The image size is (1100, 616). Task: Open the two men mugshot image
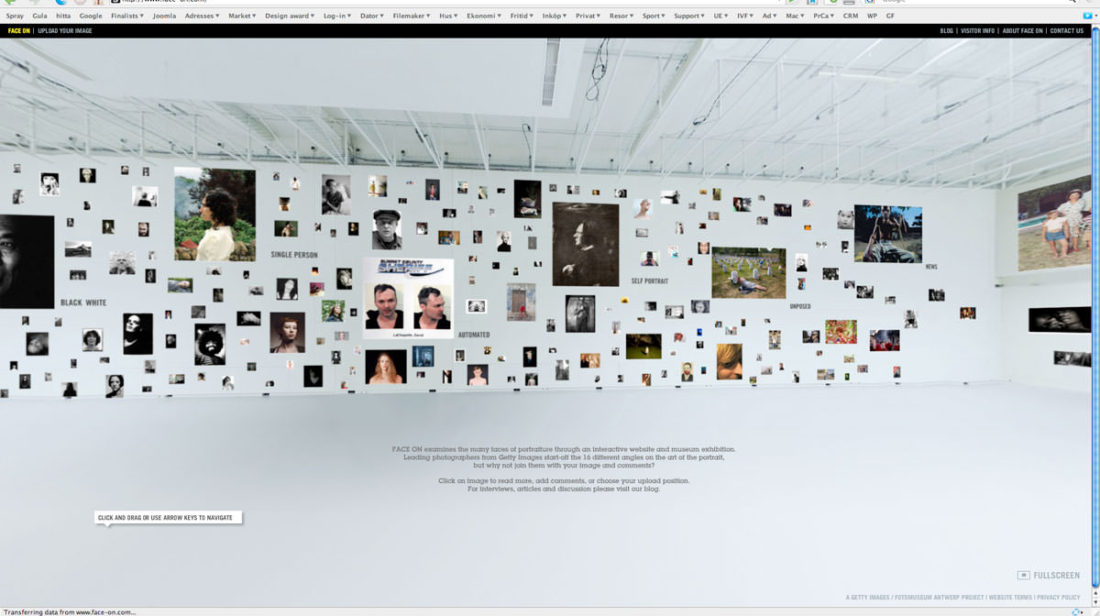coord(408,298)
